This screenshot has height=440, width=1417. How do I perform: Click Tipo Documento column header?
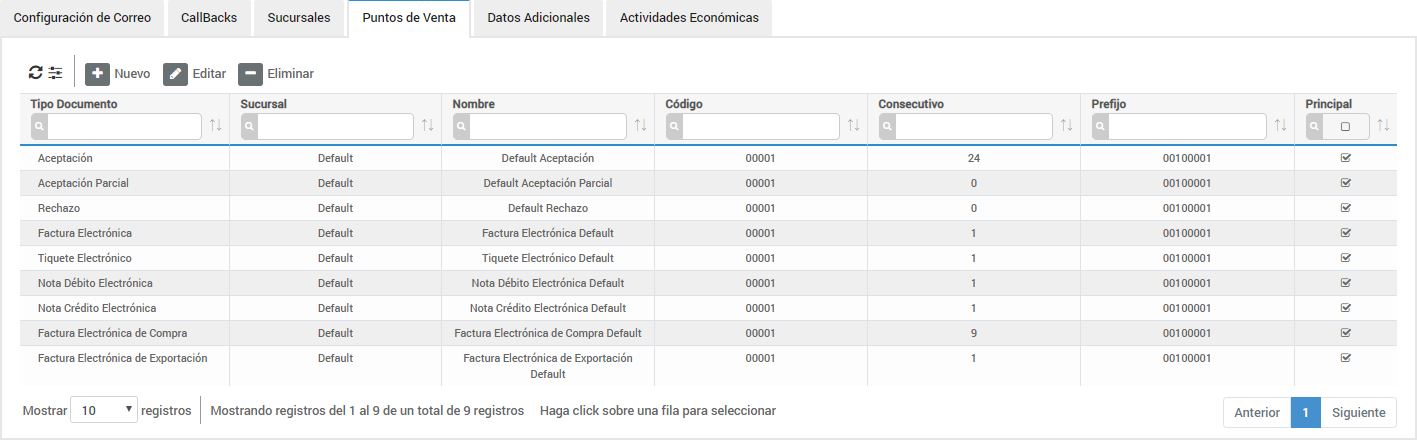pos(74,104)
